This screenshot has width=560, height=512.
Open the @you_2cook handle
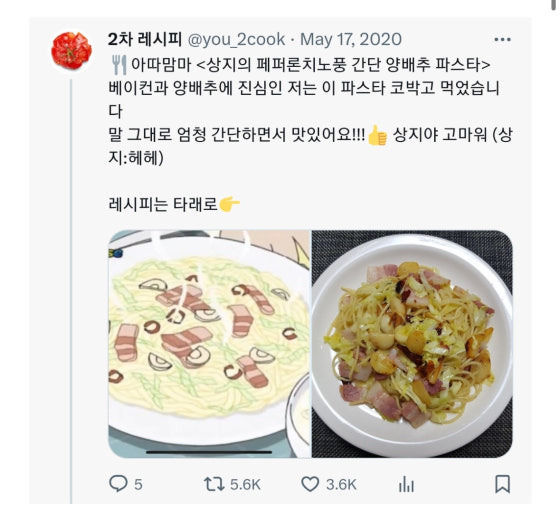pyautogui.click(x=236, y=39)
